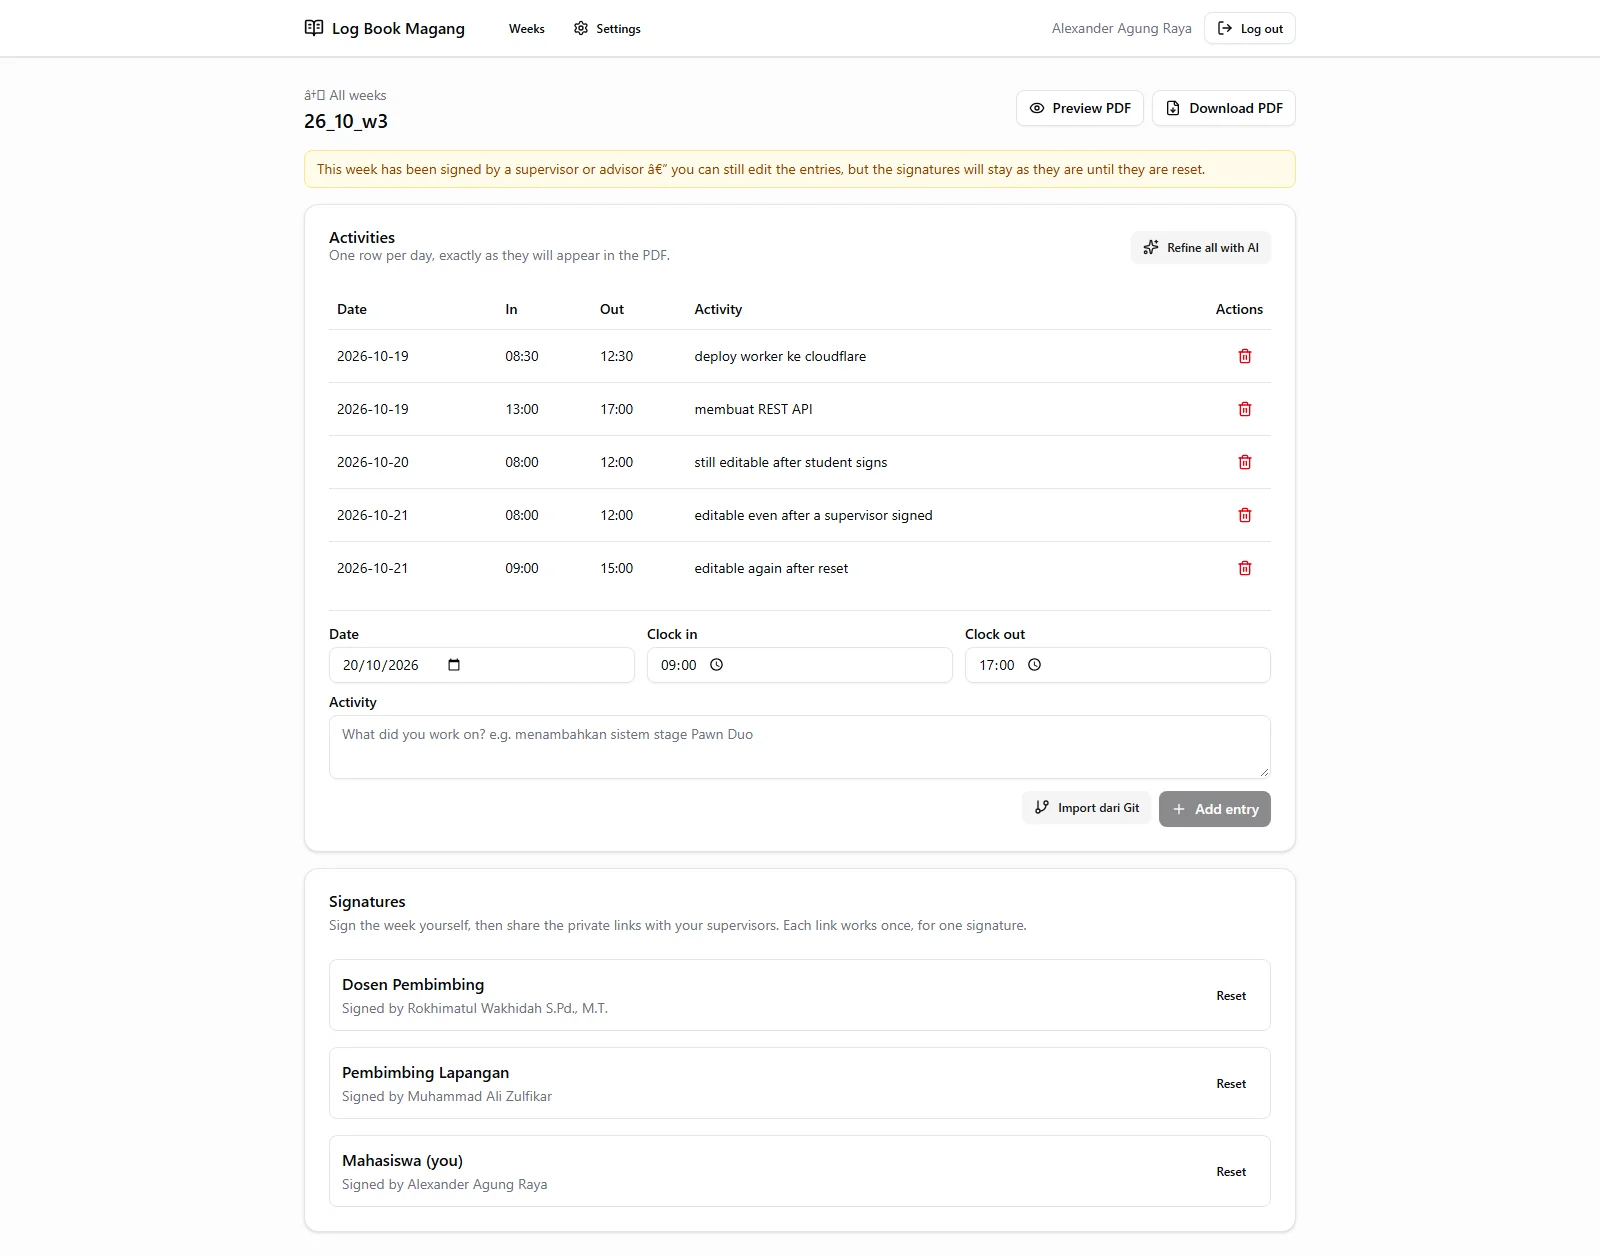
Task: Open the clock picker in Clock out field
Action: point(1034,665)
